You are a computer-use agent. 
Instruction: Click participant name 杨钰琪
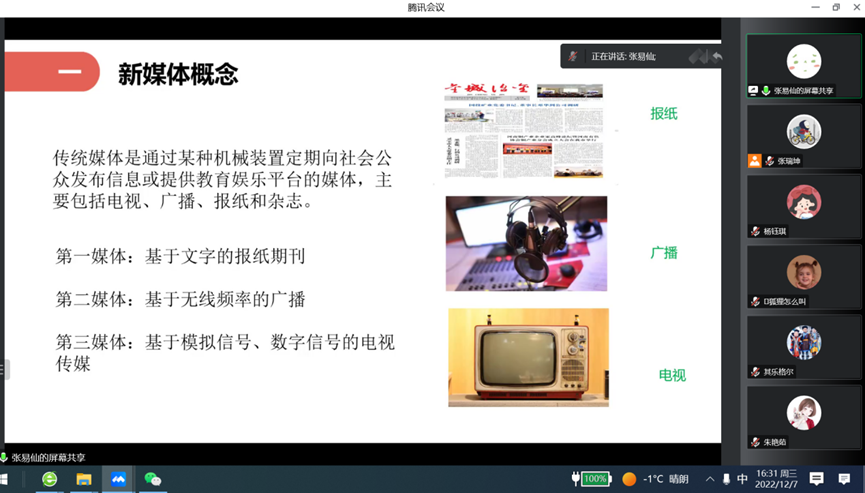click(x=775, y=232)
